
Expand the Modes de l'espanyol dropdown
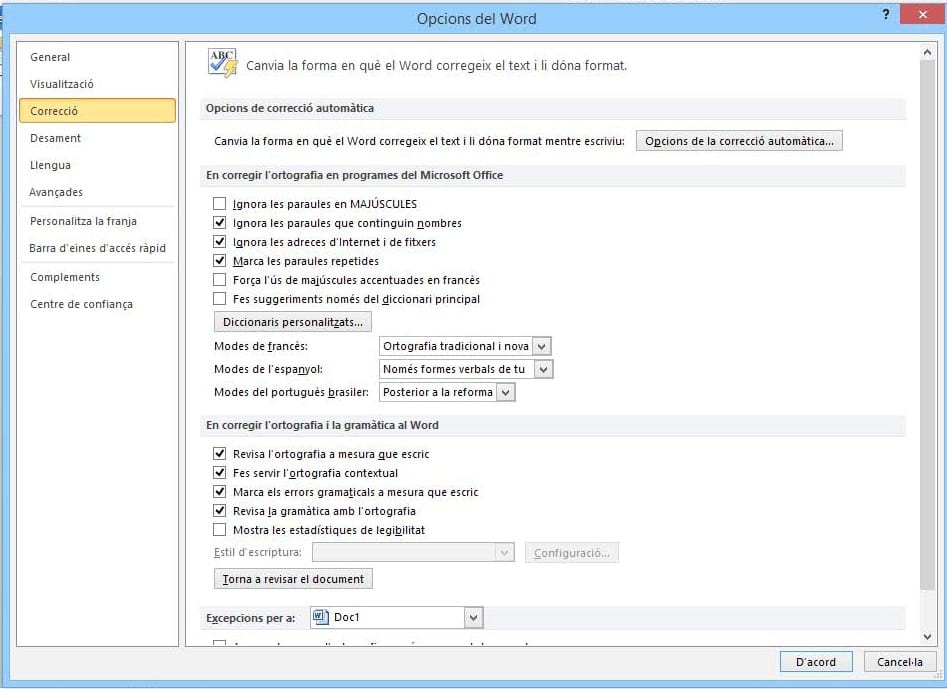543,369
